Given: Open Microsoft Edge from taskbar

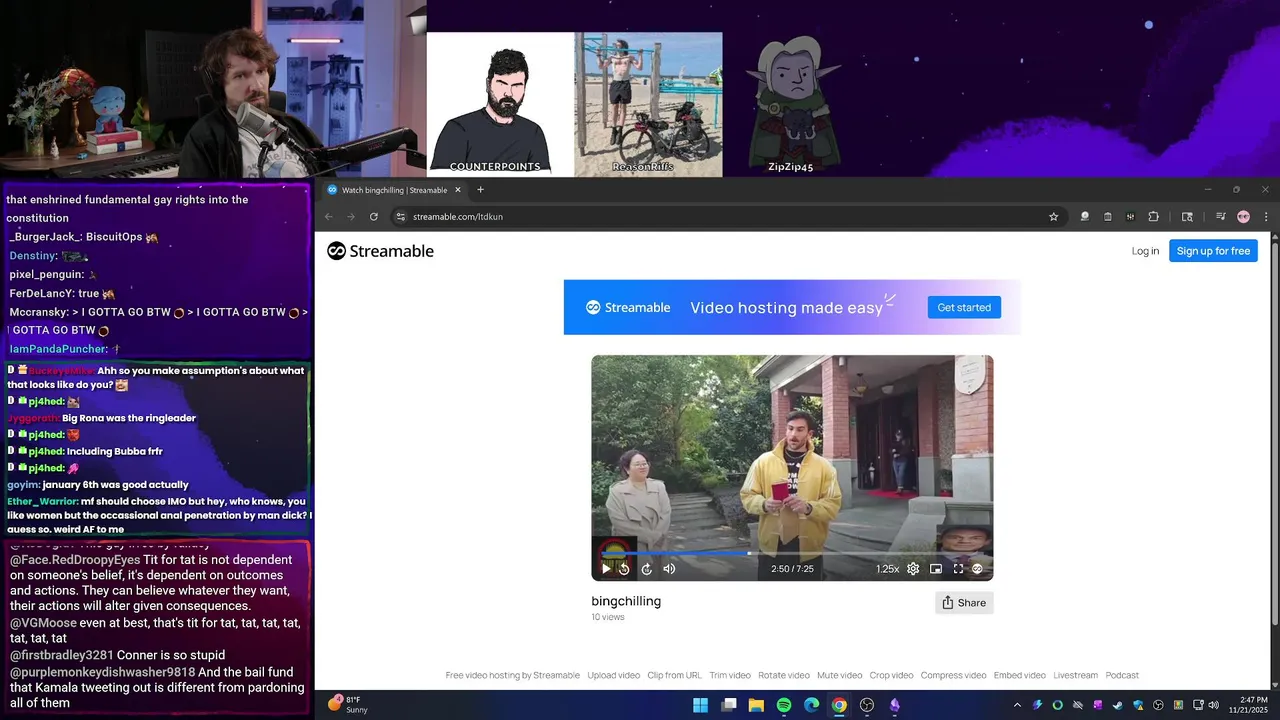Looking at the screenshot, I should coord(812,705).
